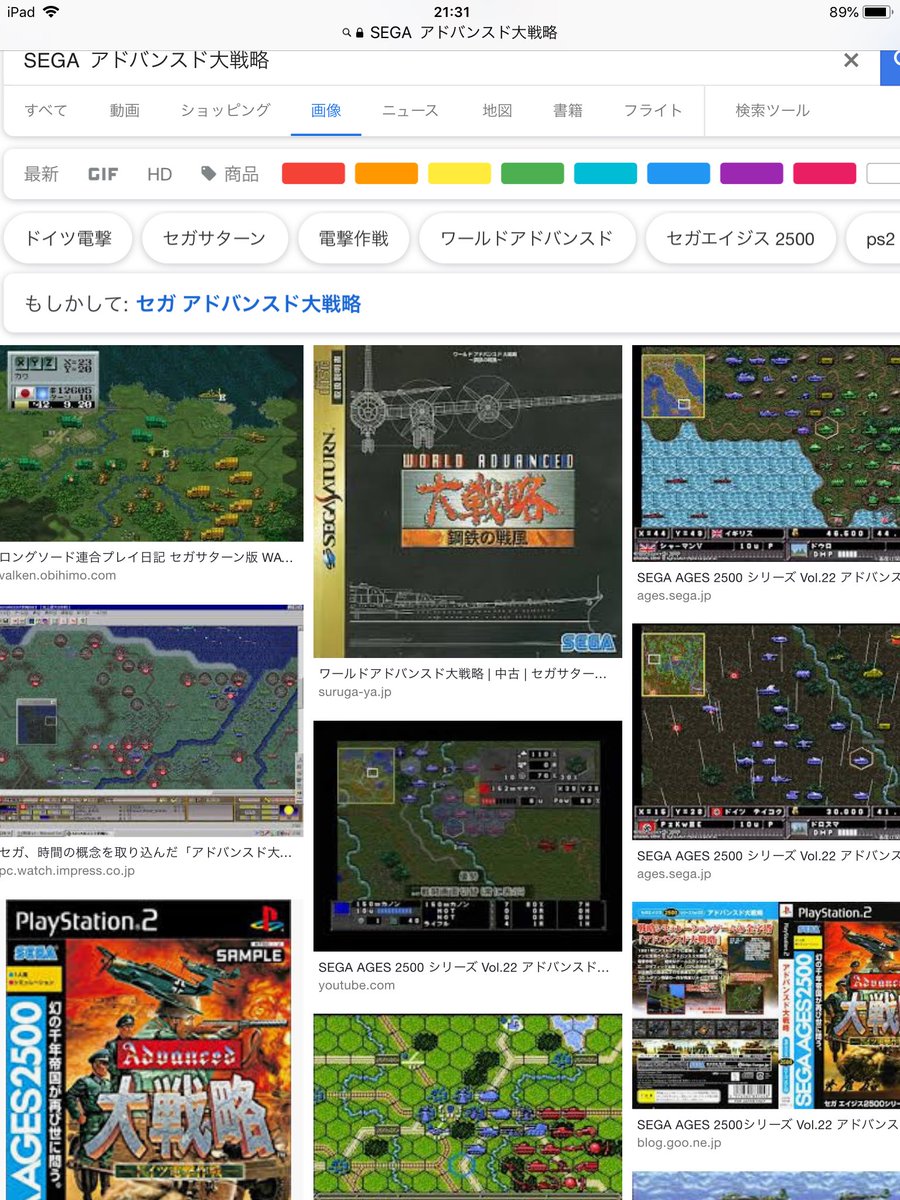The image size is (900, 1200).
Task: Open the pc.watch.impress.co.jp map thumbnail
Action: (151, 720)
